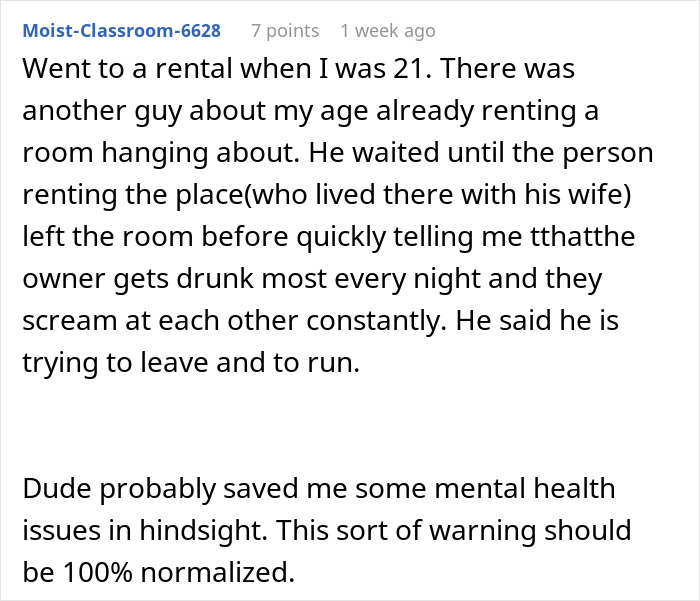Click the phrase 'room hanging about'
The image size is (700, 601).
pyautogui.click(x=160, y=153)
